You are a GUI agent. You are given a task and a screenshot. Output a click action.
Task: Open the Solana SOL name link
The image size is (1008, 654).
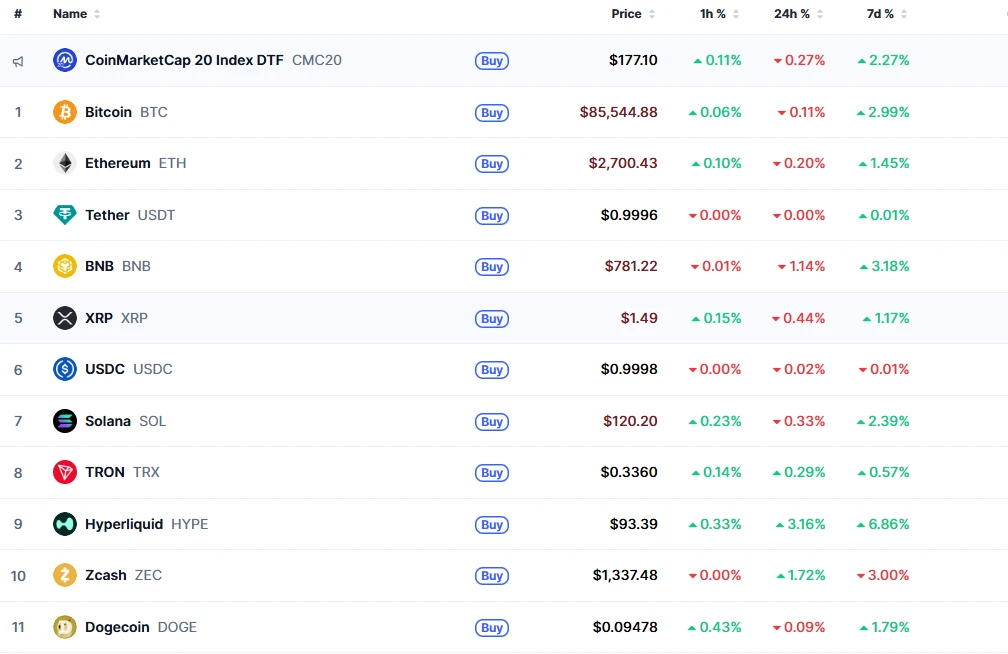125,421
